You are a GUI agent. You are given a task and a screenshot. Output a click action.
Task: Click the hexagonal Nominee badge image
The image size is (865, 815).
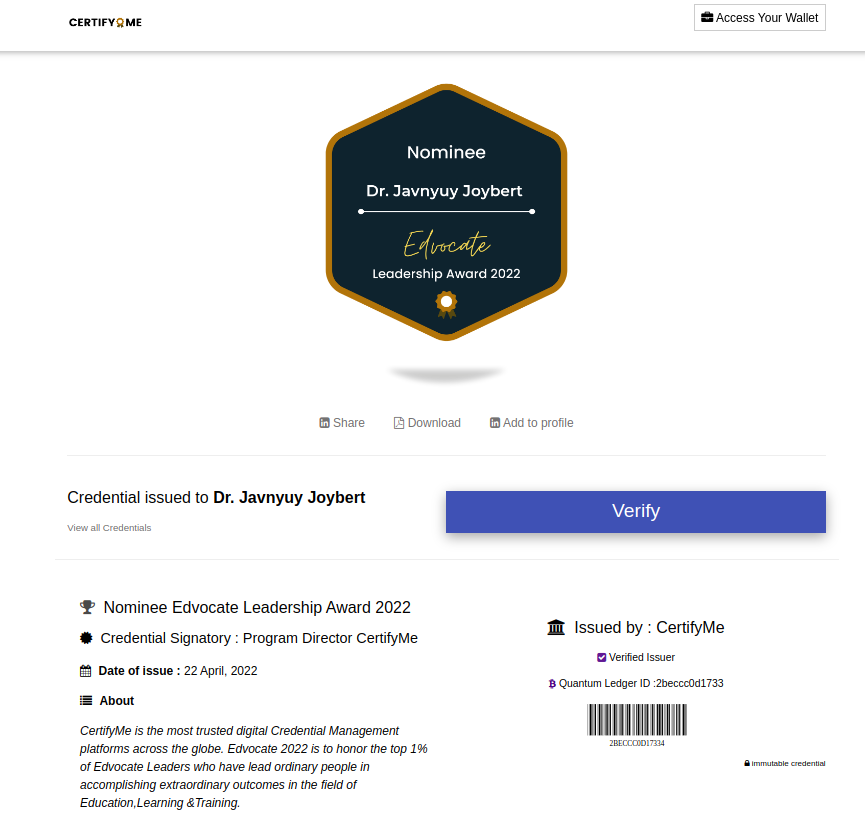[445, 212]
